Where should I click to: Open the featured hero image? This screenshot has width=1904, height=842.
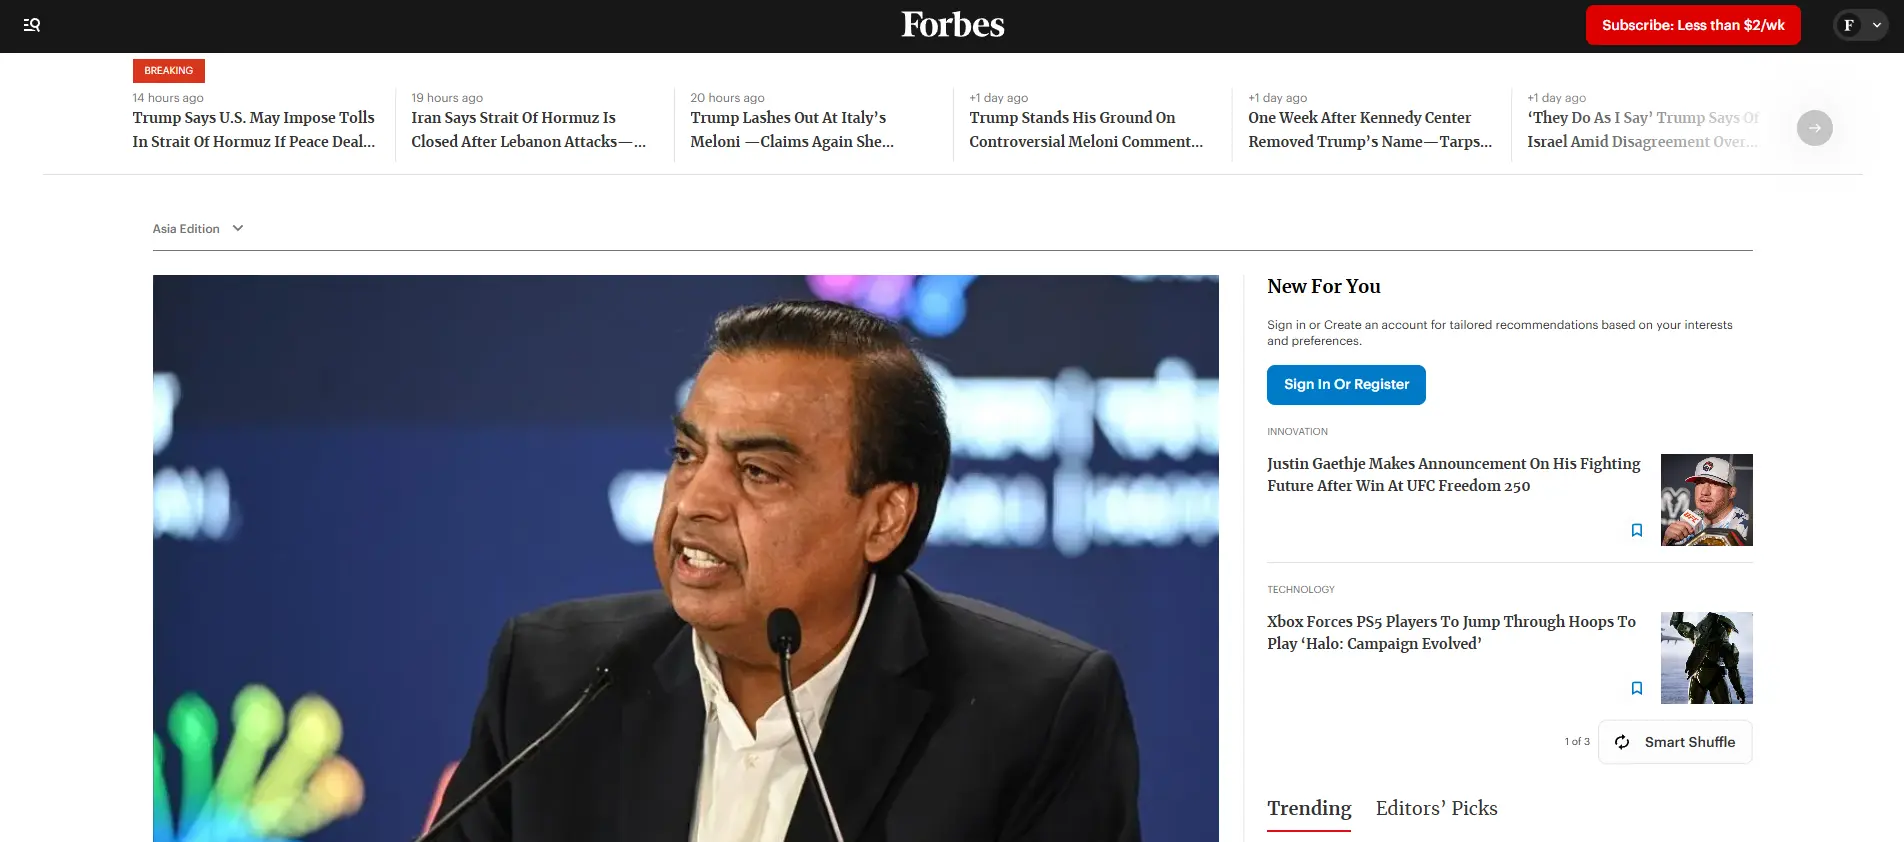tap(685, 558)
